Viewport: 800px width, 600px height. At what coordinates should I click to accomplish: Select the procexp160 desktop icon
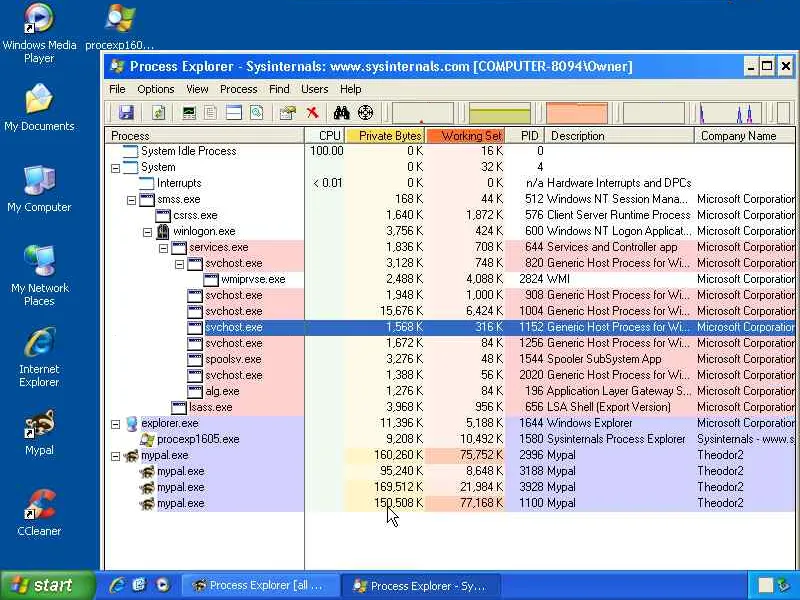[x=119, y=27]
